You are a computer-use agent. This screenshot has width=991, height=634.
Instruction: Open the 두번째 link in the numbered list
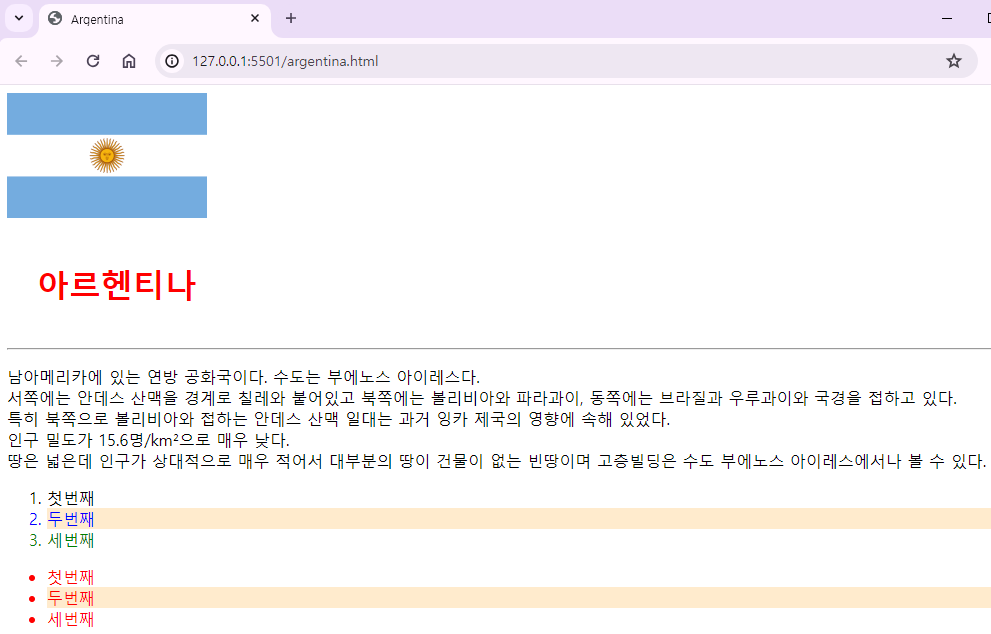click(70, 518)
